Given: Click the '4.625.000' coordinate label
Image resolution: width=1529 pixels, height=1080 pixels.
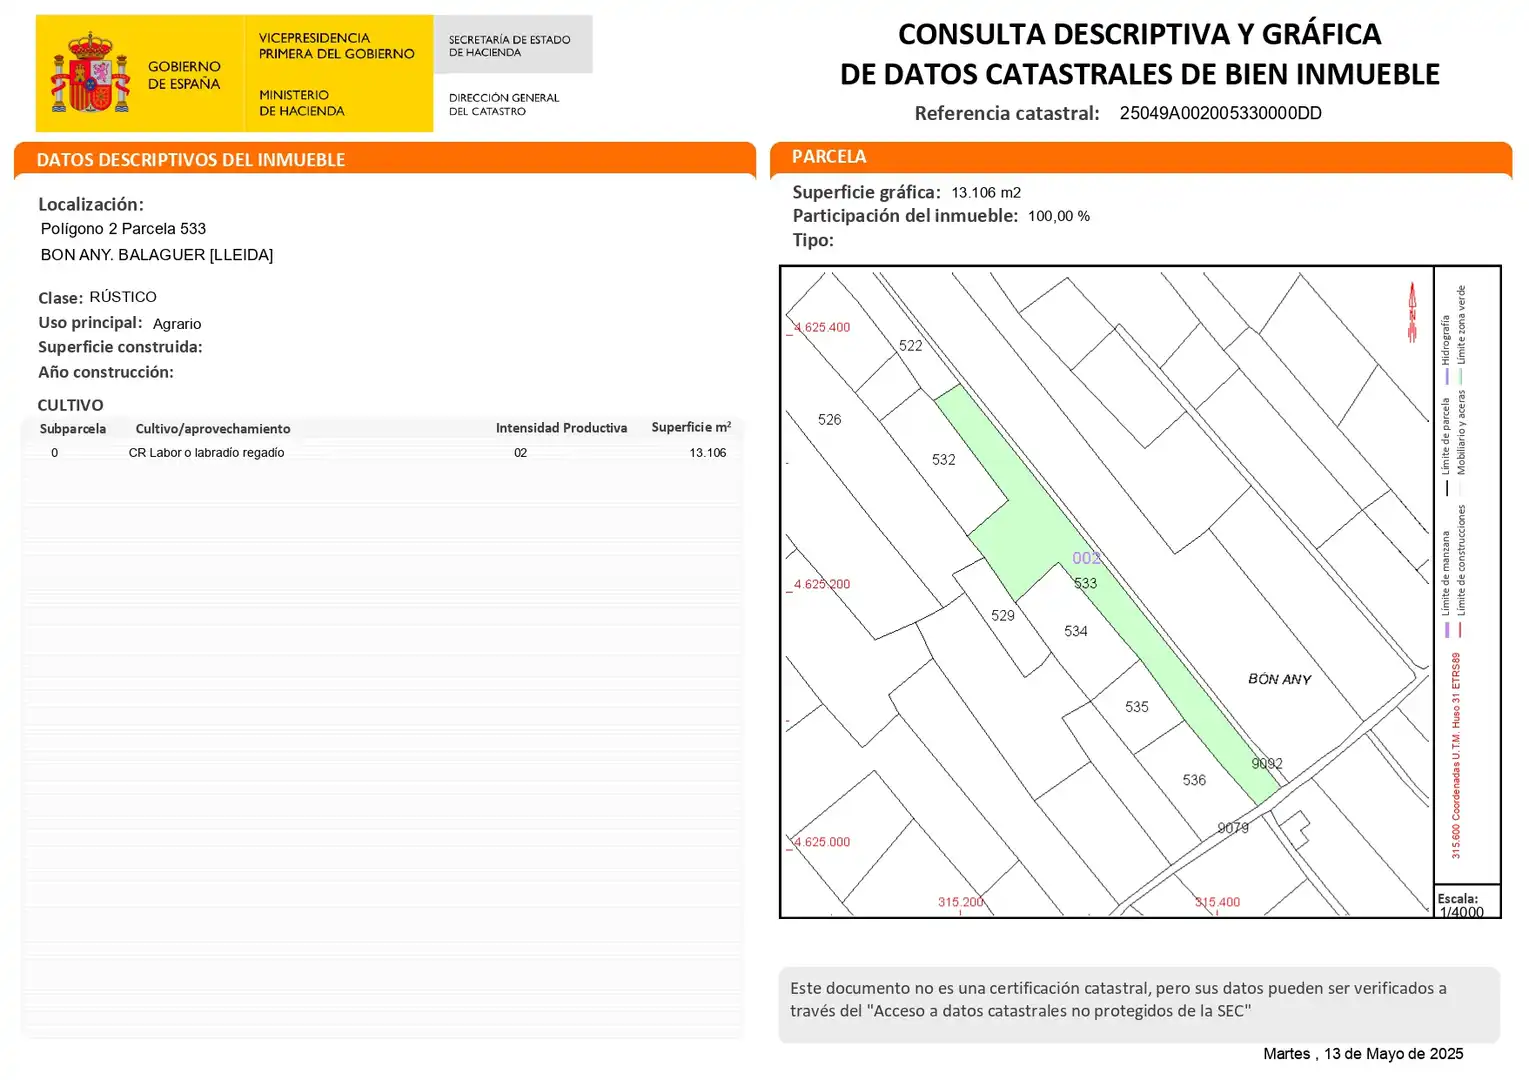Looking at the screenshot, I should pos(821,842).
